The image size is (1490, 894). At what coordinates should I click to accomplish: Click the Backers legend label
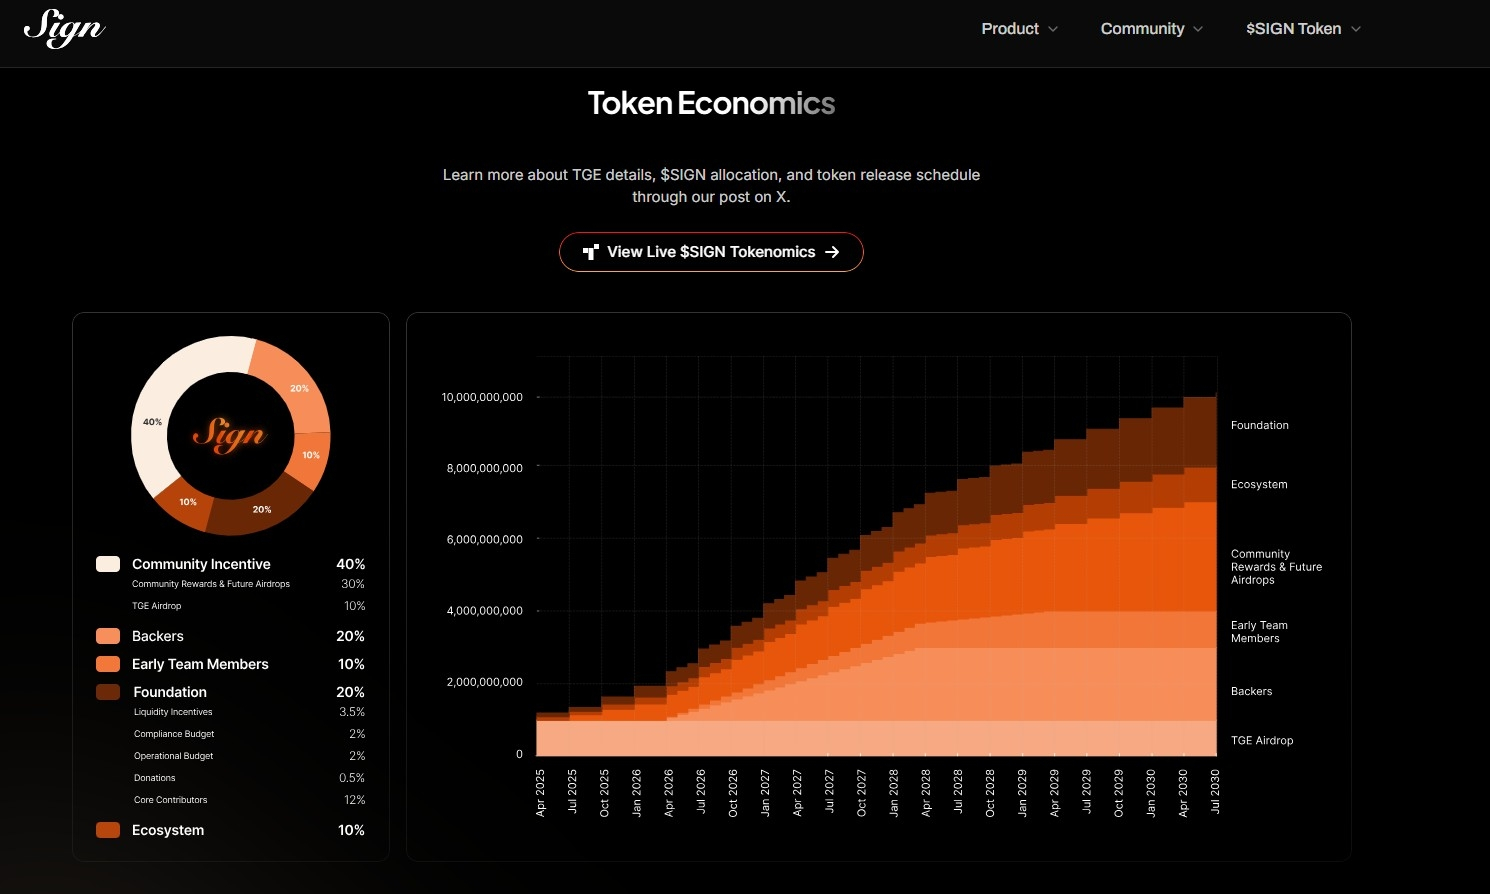pos(158,636)
